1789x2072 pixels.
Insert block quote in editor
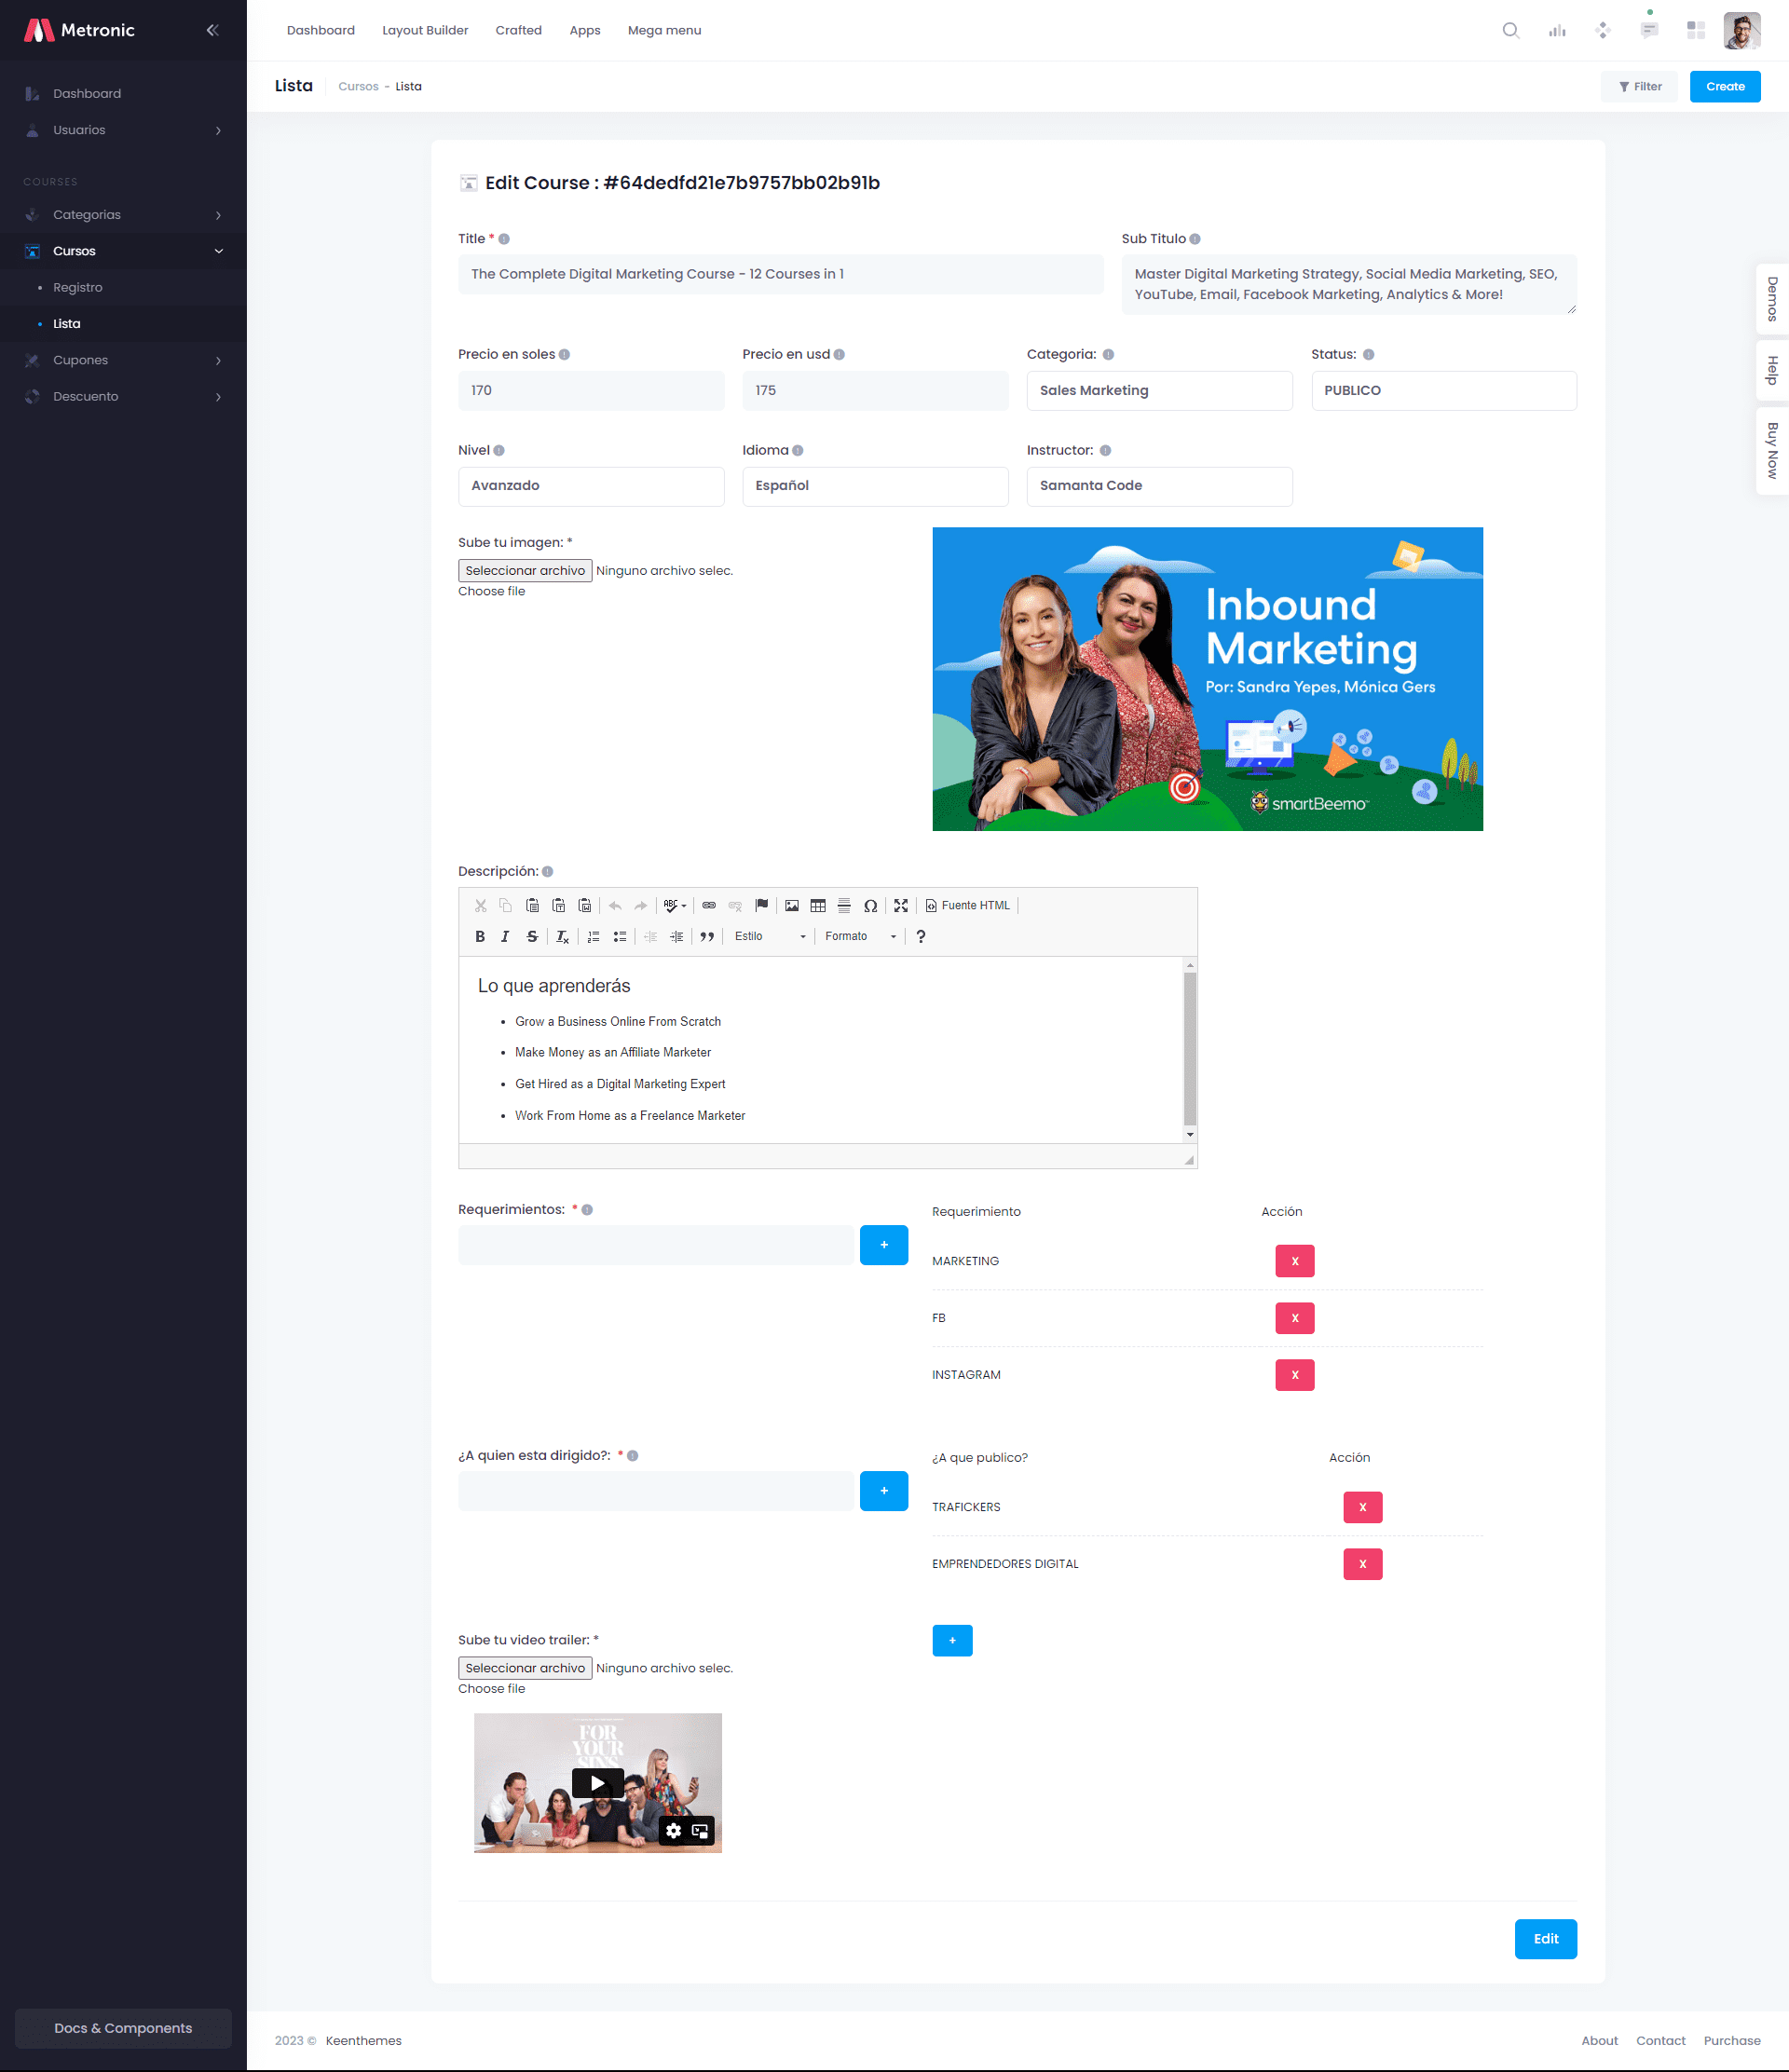(x=707, y=936)
